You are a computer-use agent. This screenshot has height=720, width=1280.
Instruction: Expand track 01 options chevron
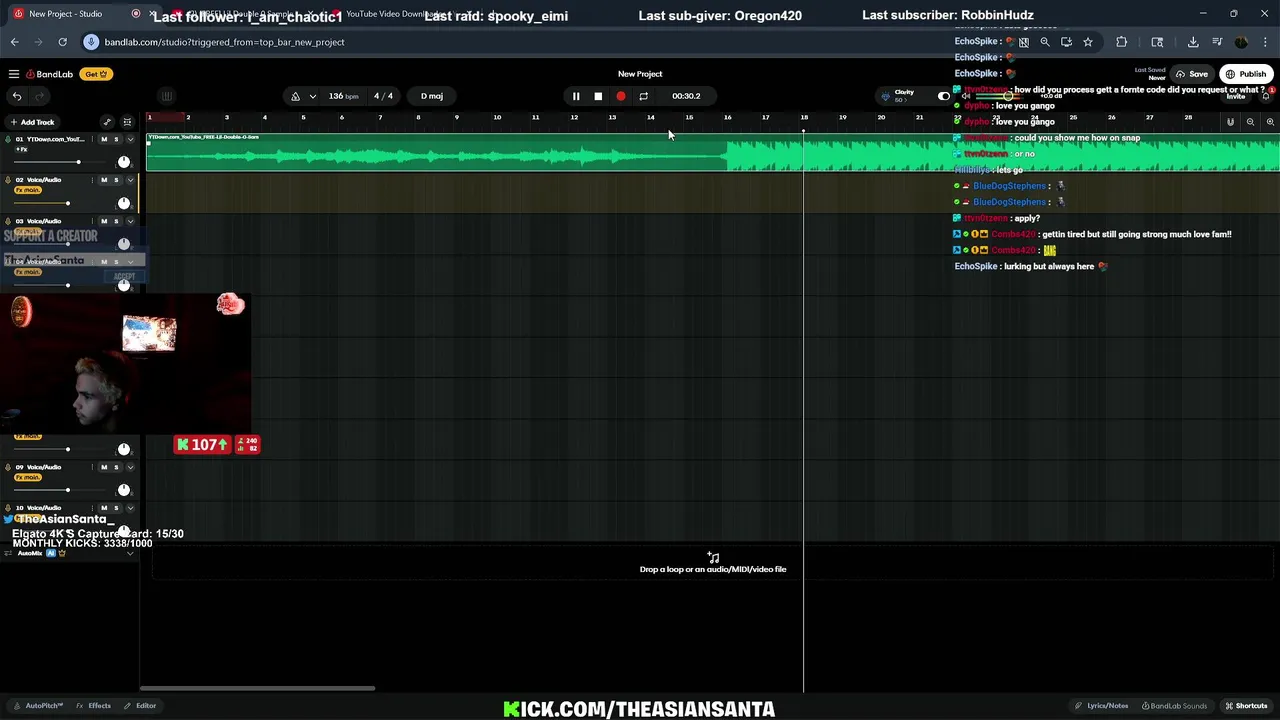130,139
